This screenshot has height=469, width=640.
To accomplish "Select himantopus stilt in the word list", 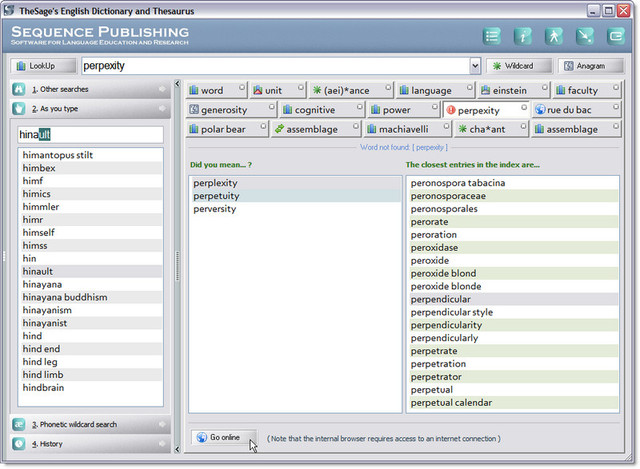I will coord(90,155).
